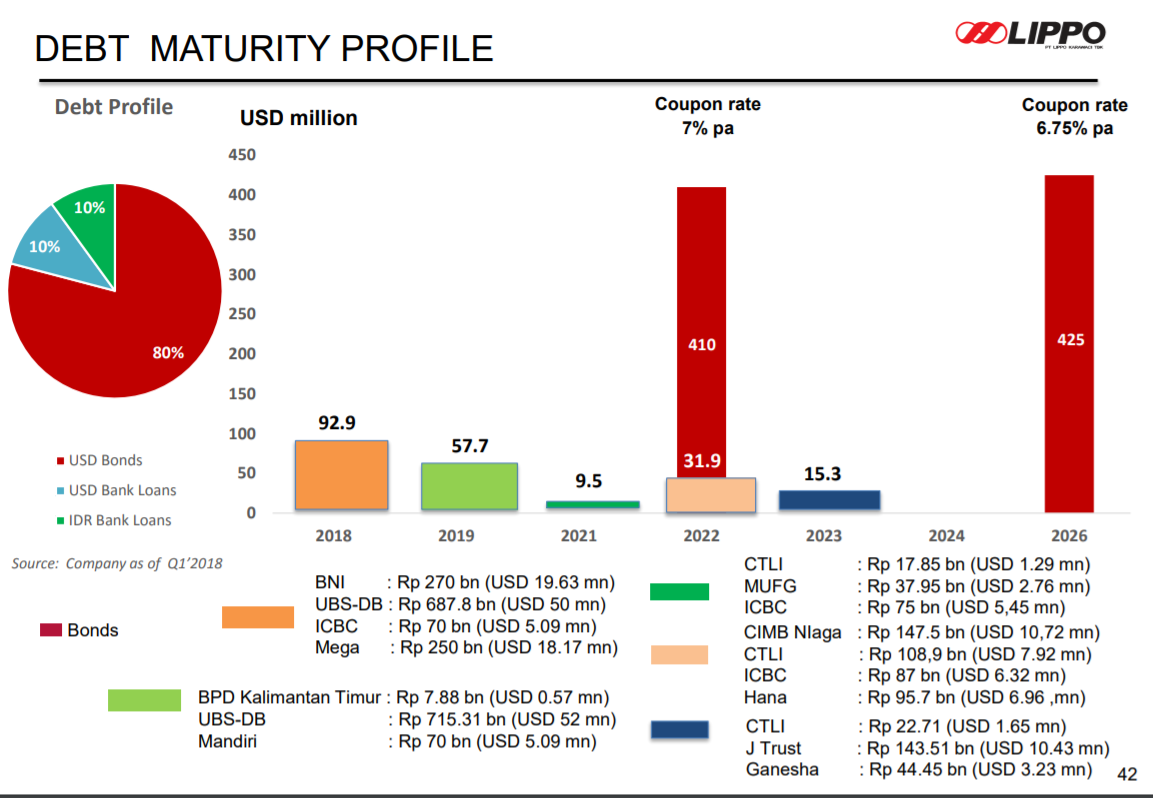The width and height of the screenshot is (1153, 798).
Task: Click the CIMB Niaga Rp 147.5 bn entry
Action: click(x=922, y=633)
